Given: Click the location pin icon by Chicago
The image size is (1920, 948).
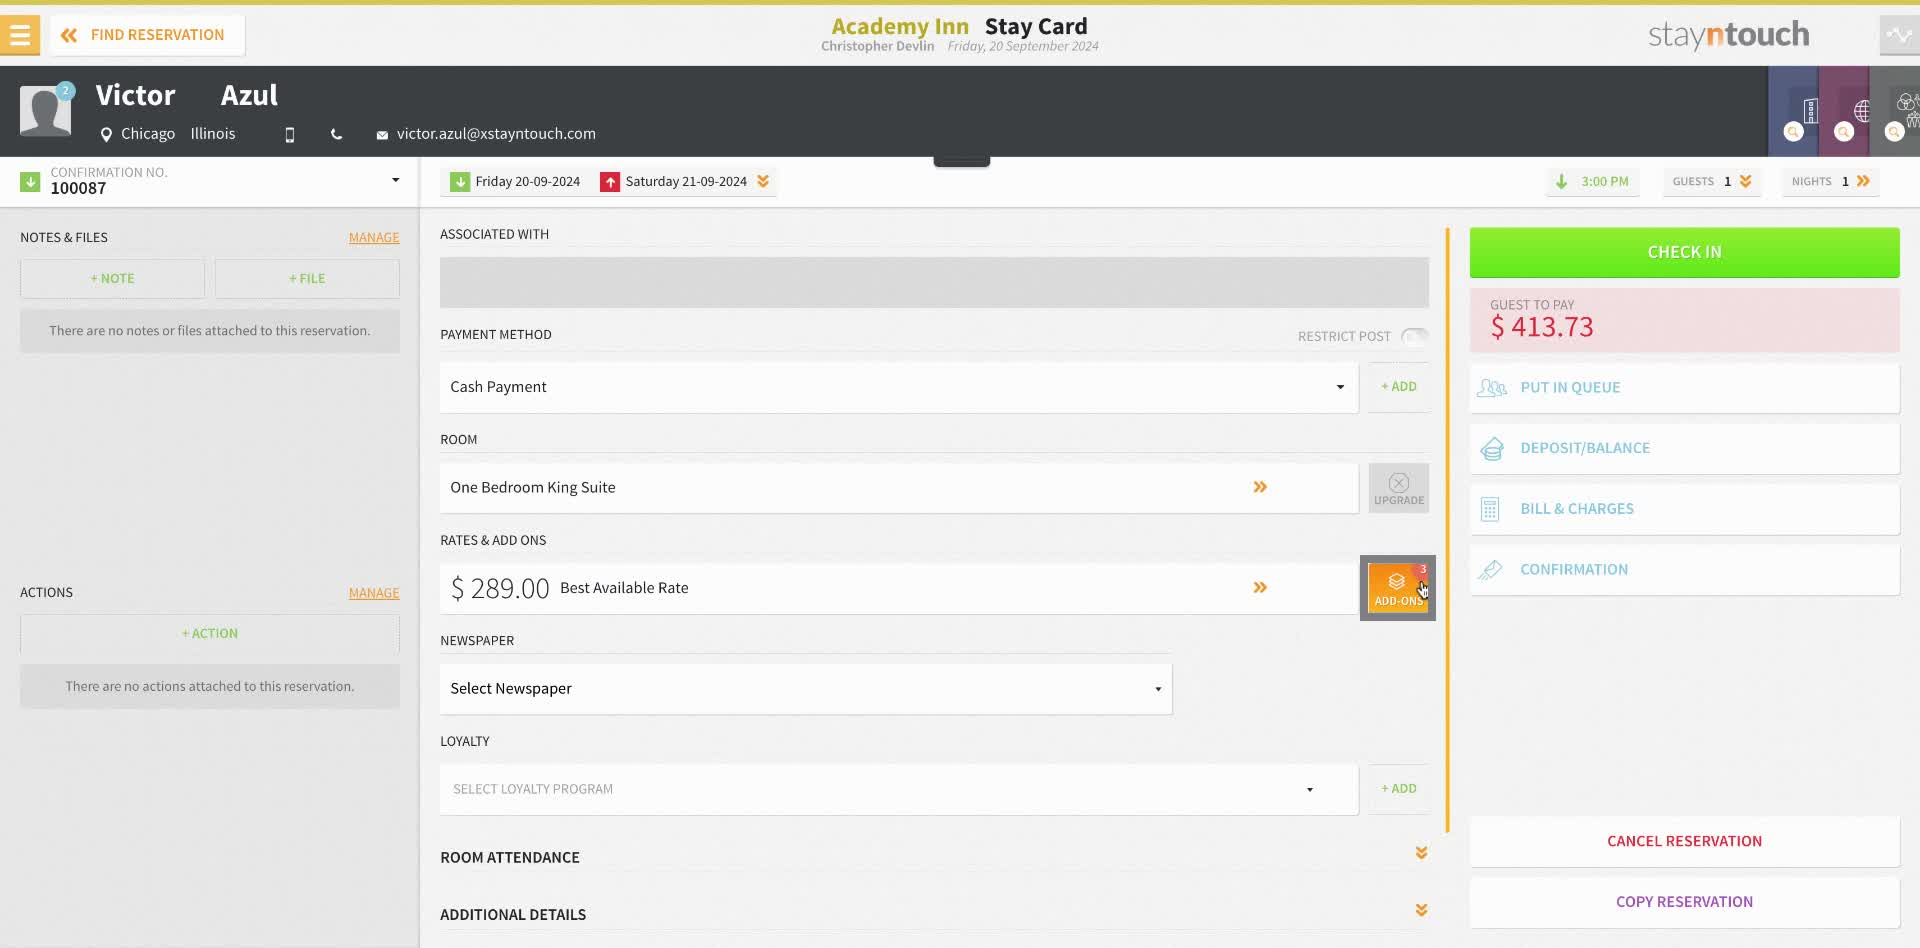Looking at the screenshot, I should pyautogui.click(x=106, y=134).
